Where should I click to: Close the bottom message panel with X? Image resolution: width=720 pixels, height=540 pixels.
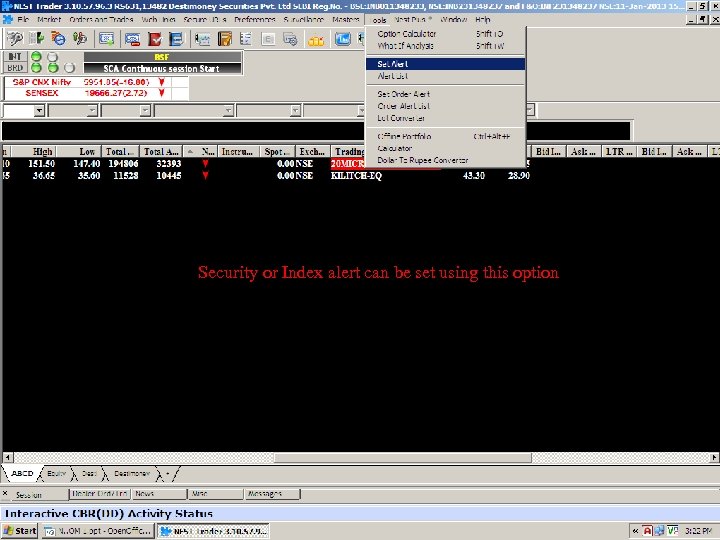coord(5,494)
